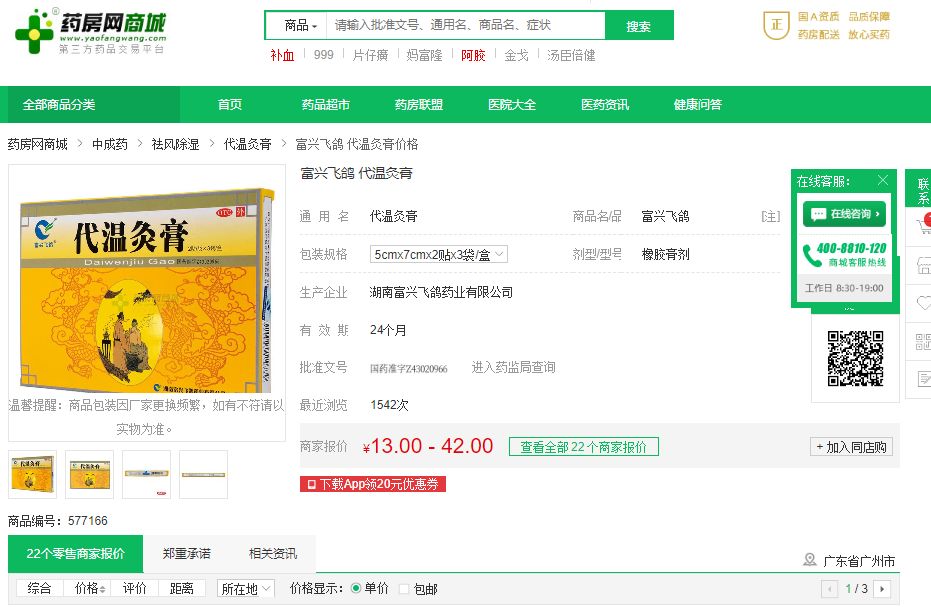
Task: Click the 999 hot search link
Action: [324, 55]
